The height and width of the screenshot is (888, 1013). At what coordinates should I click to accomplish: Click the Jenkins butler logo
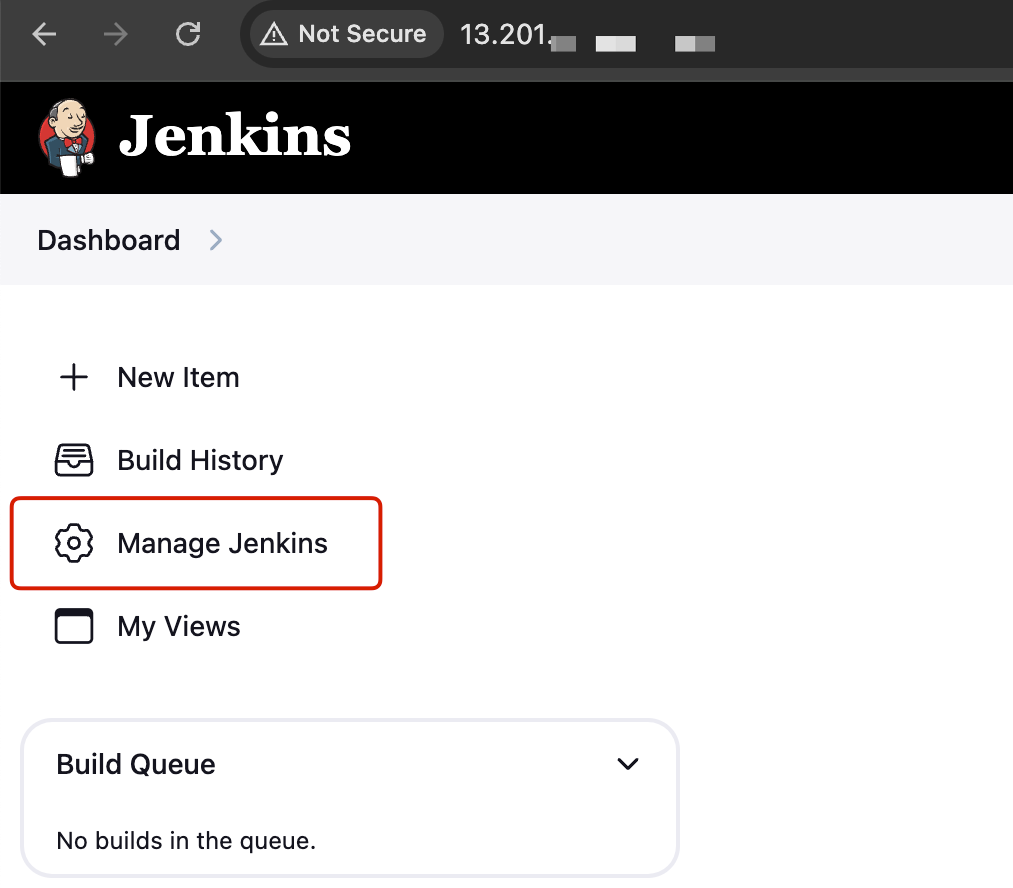click(x=67, y=138)
